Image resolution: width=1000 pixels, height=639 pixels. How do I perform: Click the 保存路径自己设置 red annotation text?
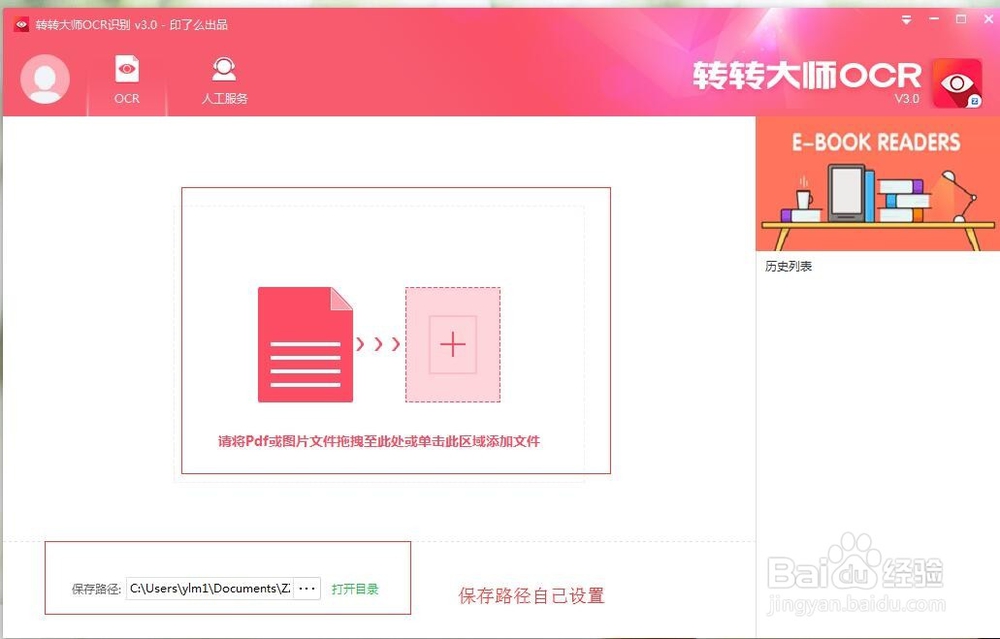tap(531, 594)
